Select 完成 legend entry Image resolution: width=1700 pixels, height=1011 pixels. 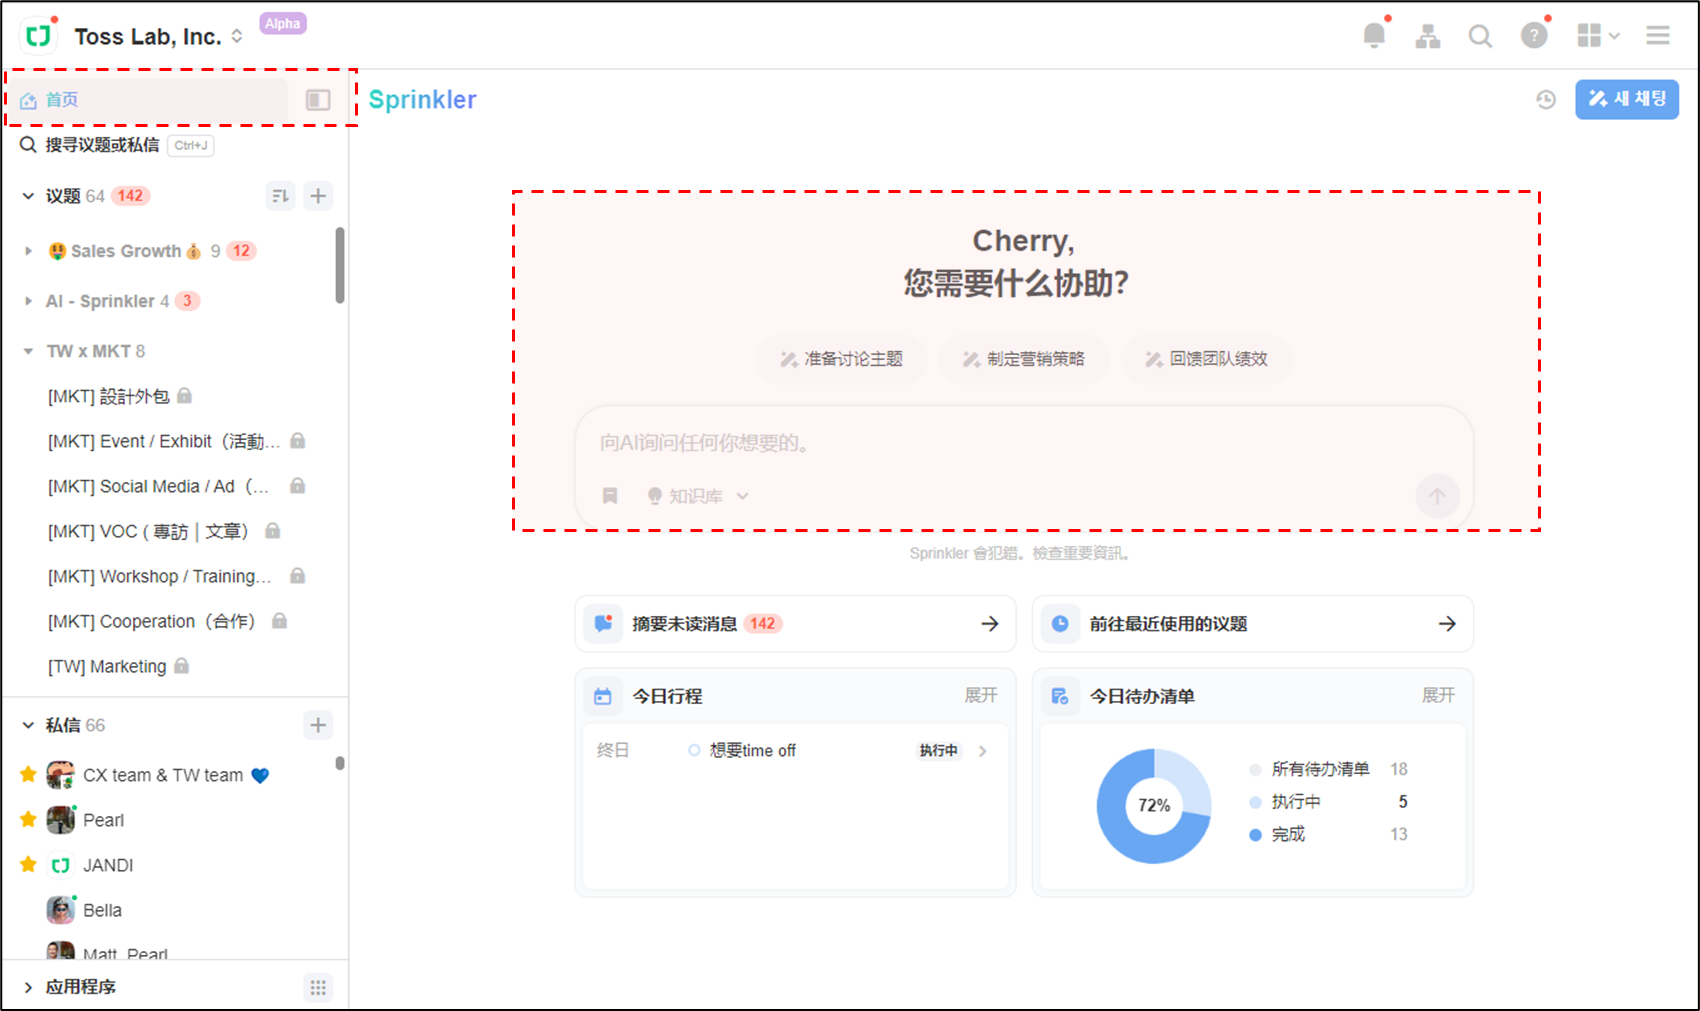[x=1328, y=834]
